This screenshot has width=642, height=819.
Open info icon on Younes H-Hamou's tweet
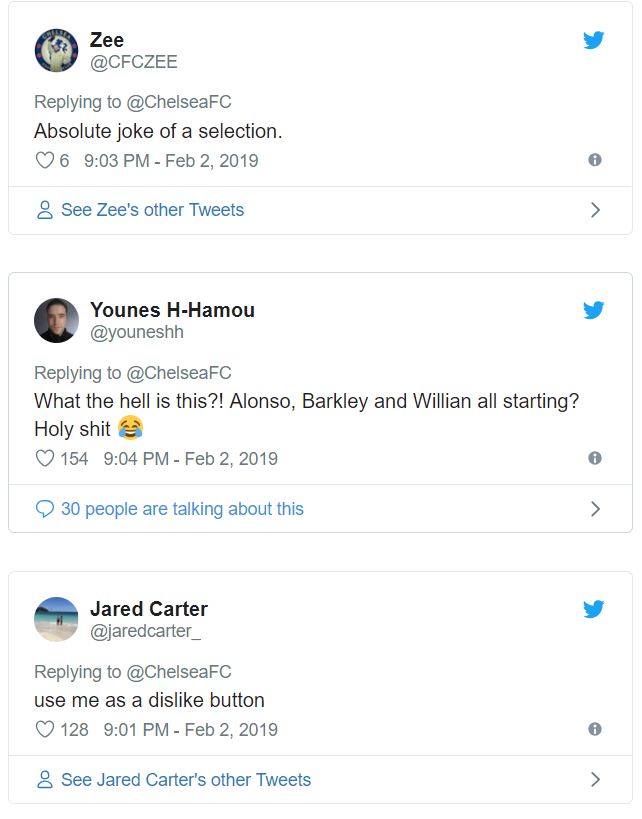click(595, 458)
